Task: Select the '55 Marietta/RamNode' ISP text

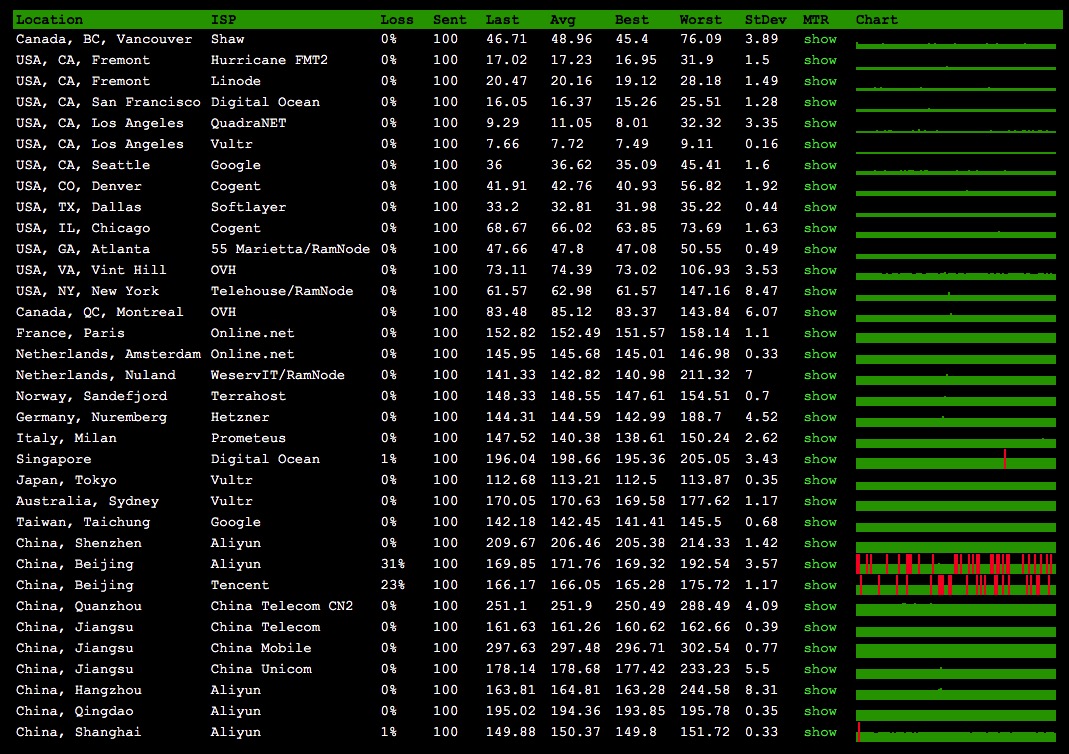Action: point(290,250)
